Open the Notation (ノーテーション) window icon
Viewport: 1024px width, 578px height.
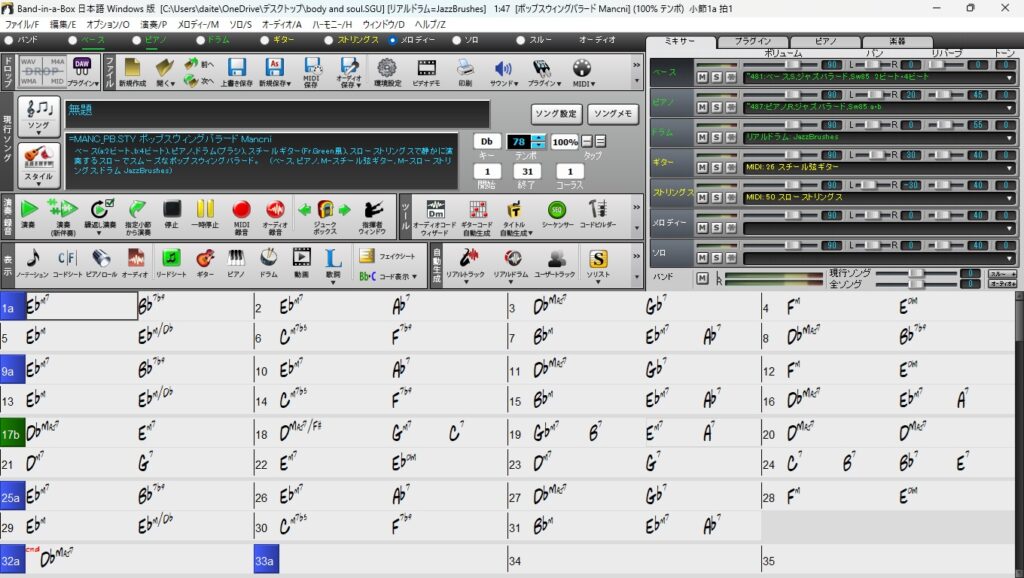click(32, 263)
